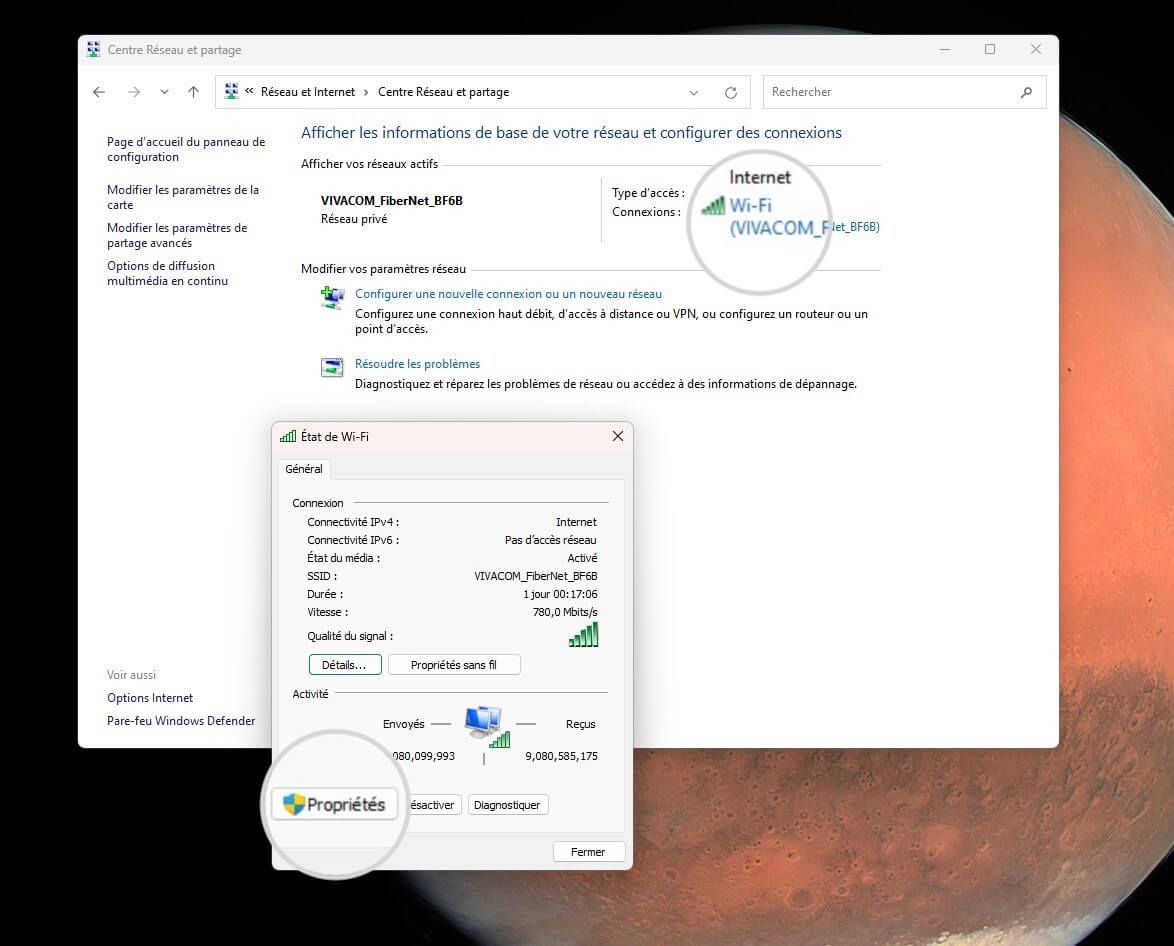
Task: Open 'Modifier les paramètres de partage avancés'
Action: 177,235
